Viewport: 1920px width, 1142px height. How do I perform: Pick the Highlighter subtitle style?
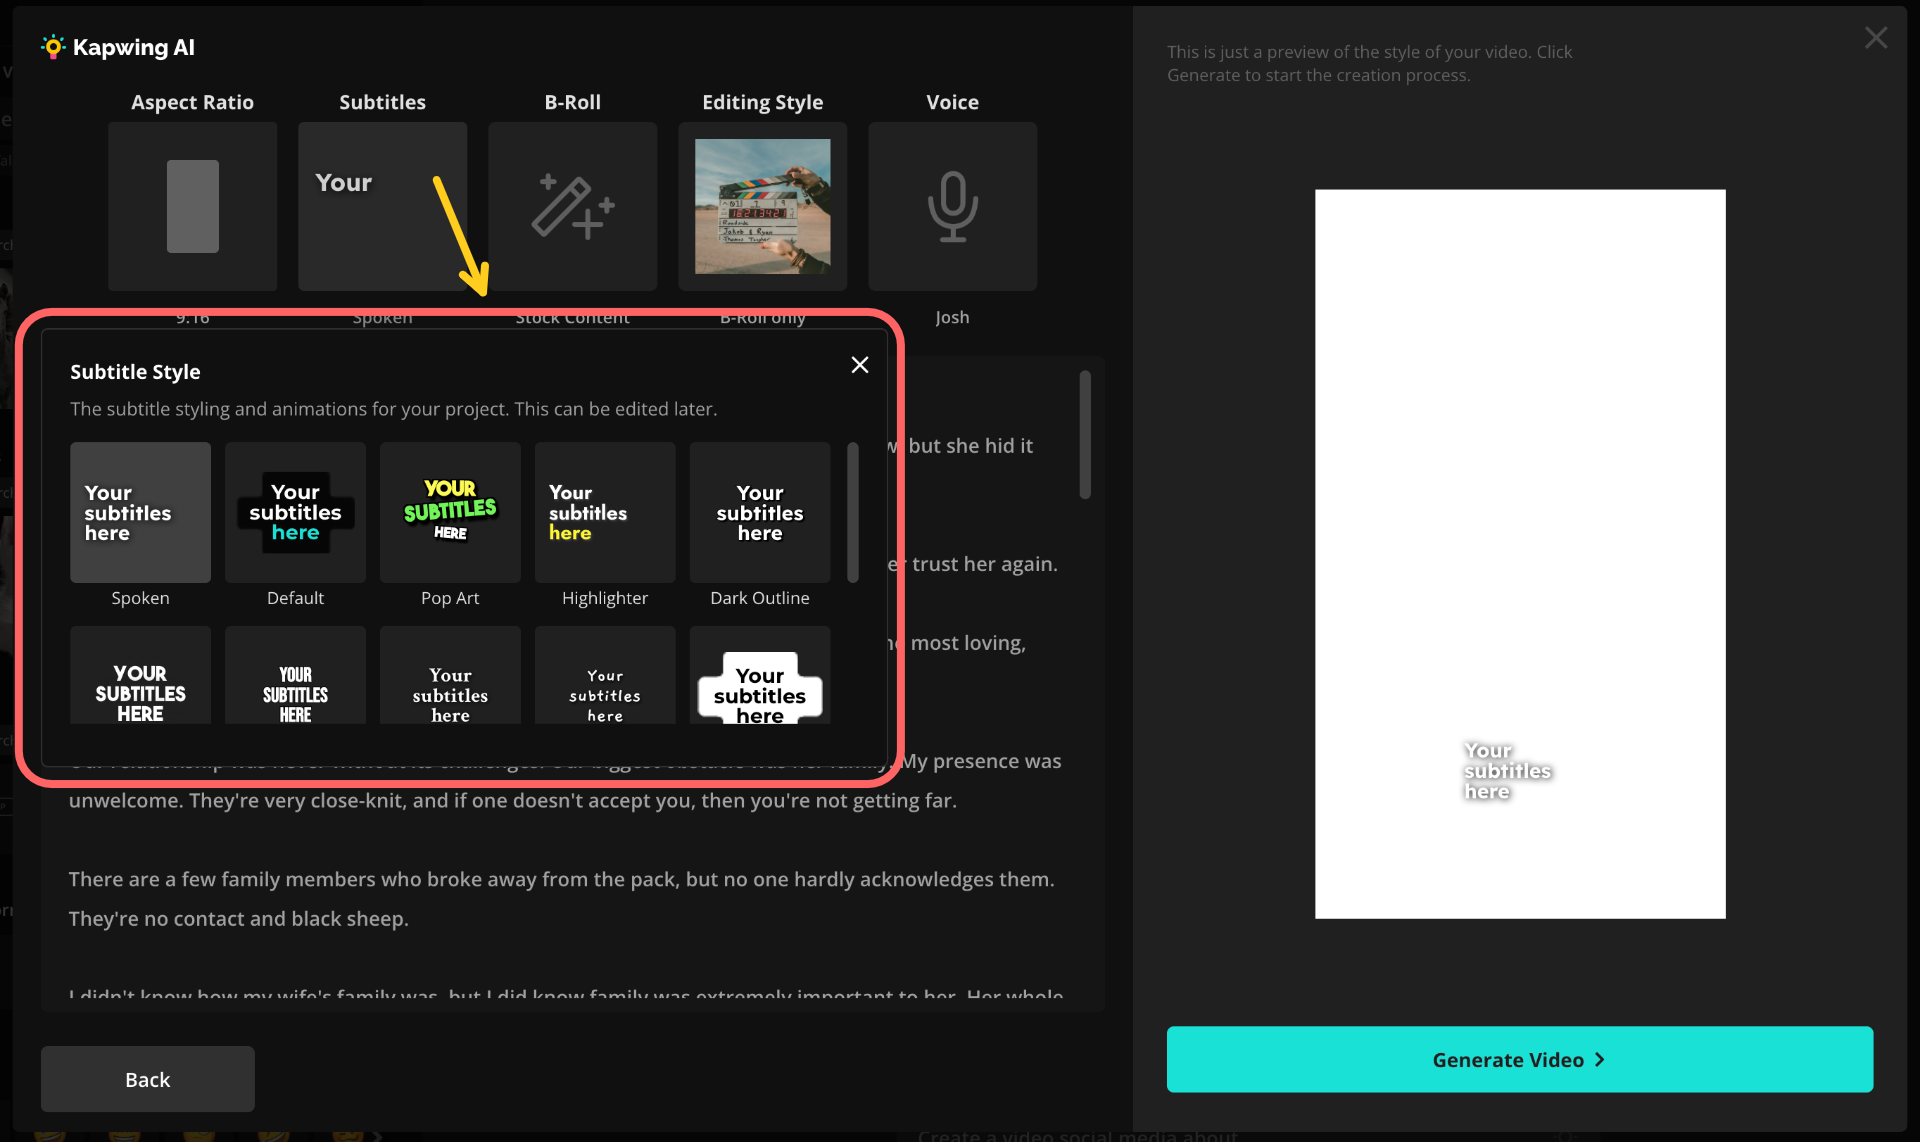coord(605,513)
